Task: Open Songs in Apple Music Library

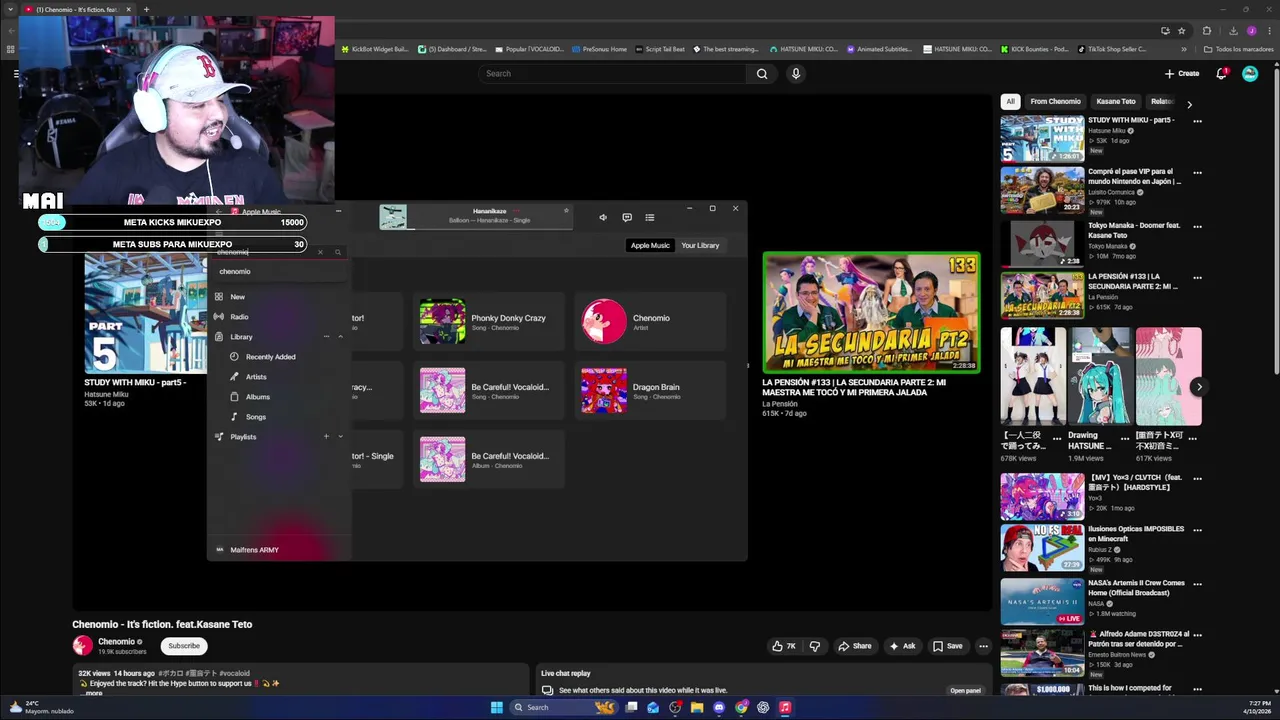Action: click(280, 417)
